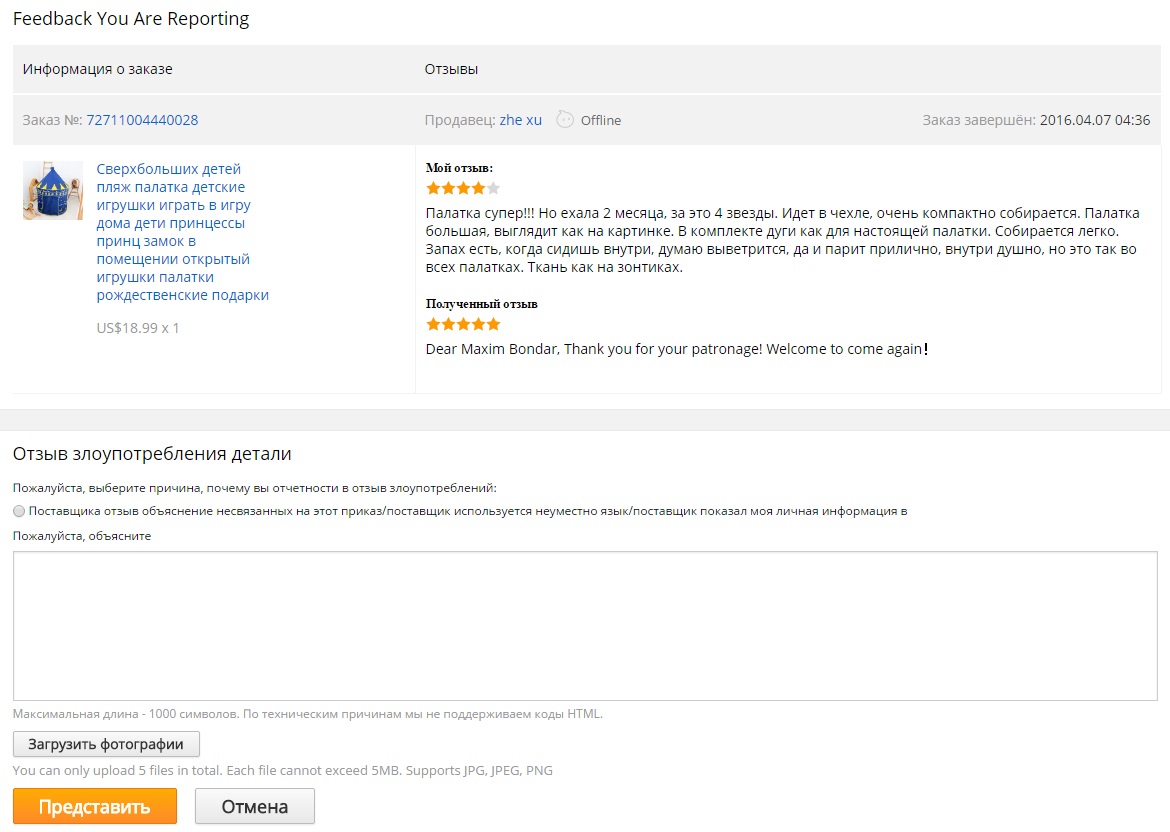Click the last star under Полученный отзыв
The image size is (1170, 832).
tap(493, 324)
